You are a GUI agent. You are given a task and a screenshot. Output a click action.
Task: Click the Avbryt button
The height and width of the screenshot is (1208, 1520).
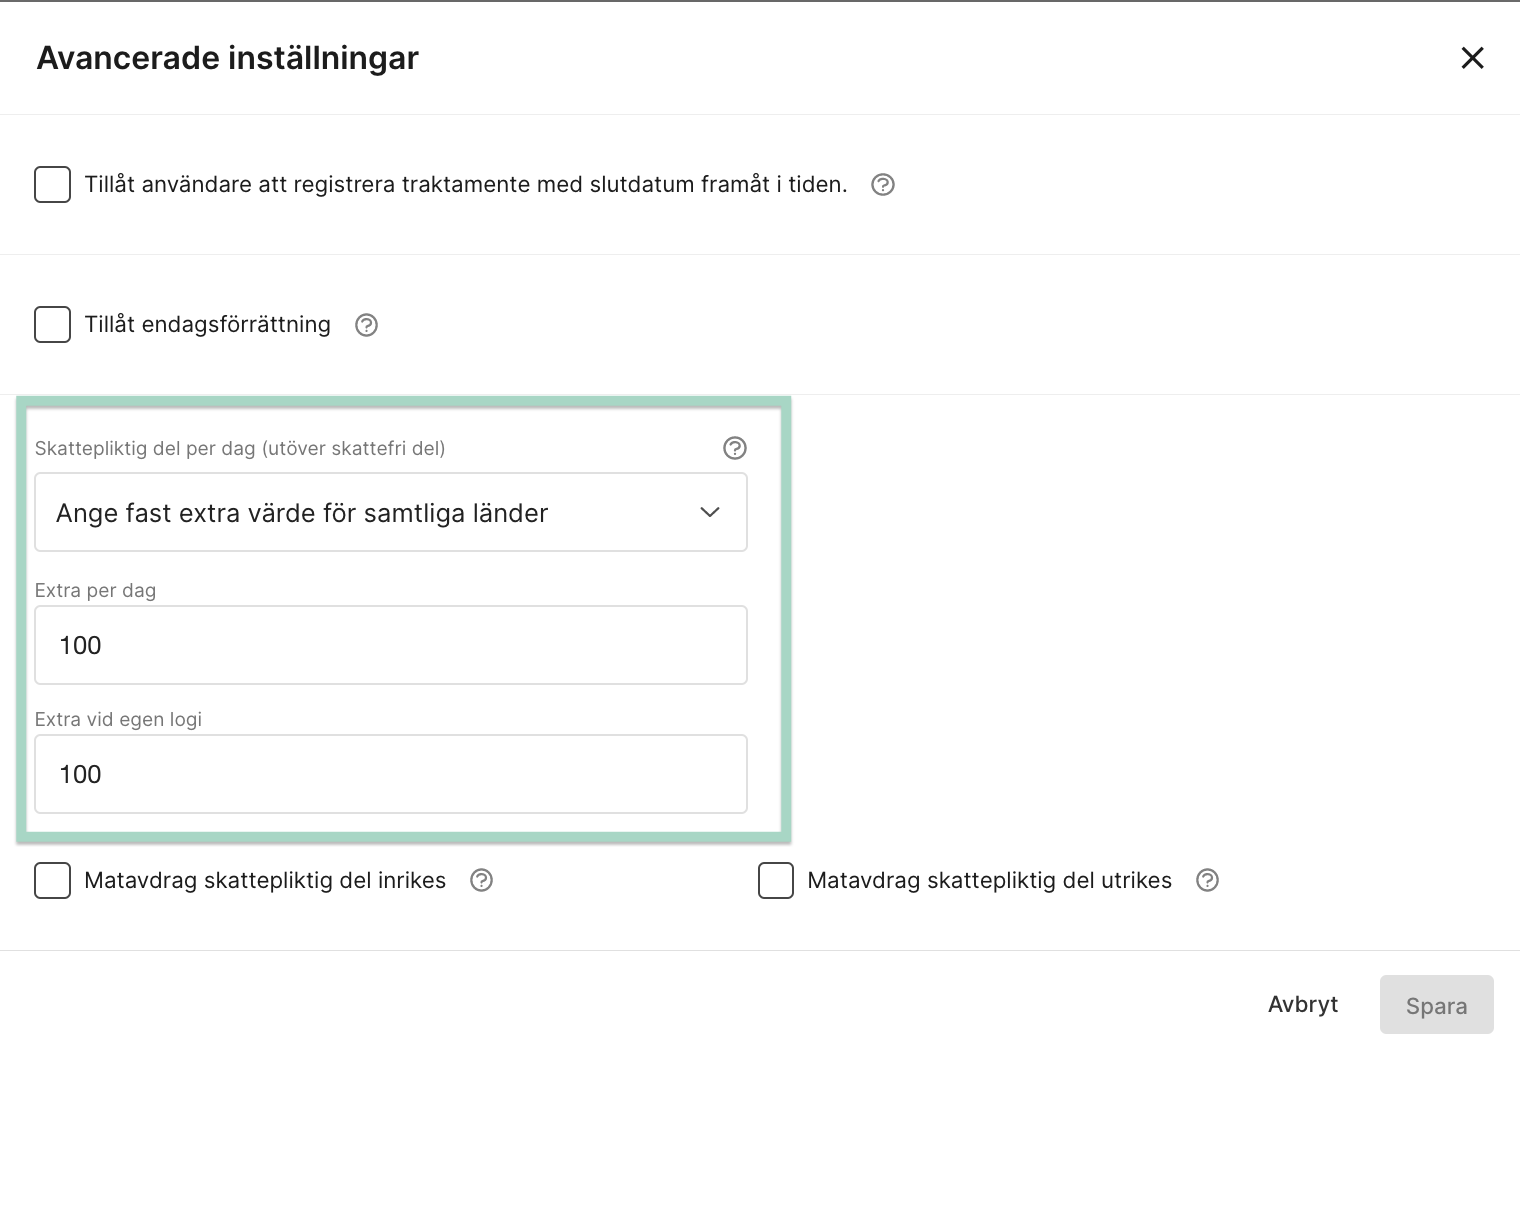1303,1005
